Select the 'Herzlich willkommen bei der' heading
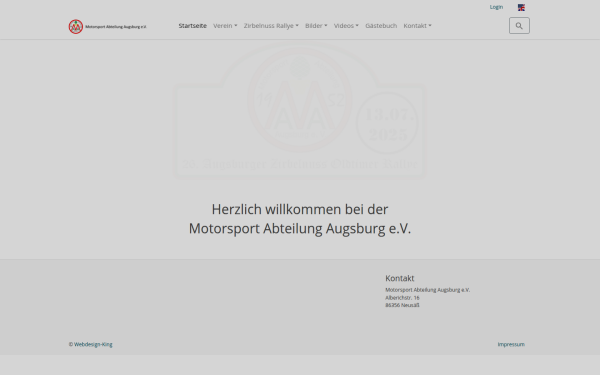The height and width of the screenshot is (375, 600). click(300, 209)
